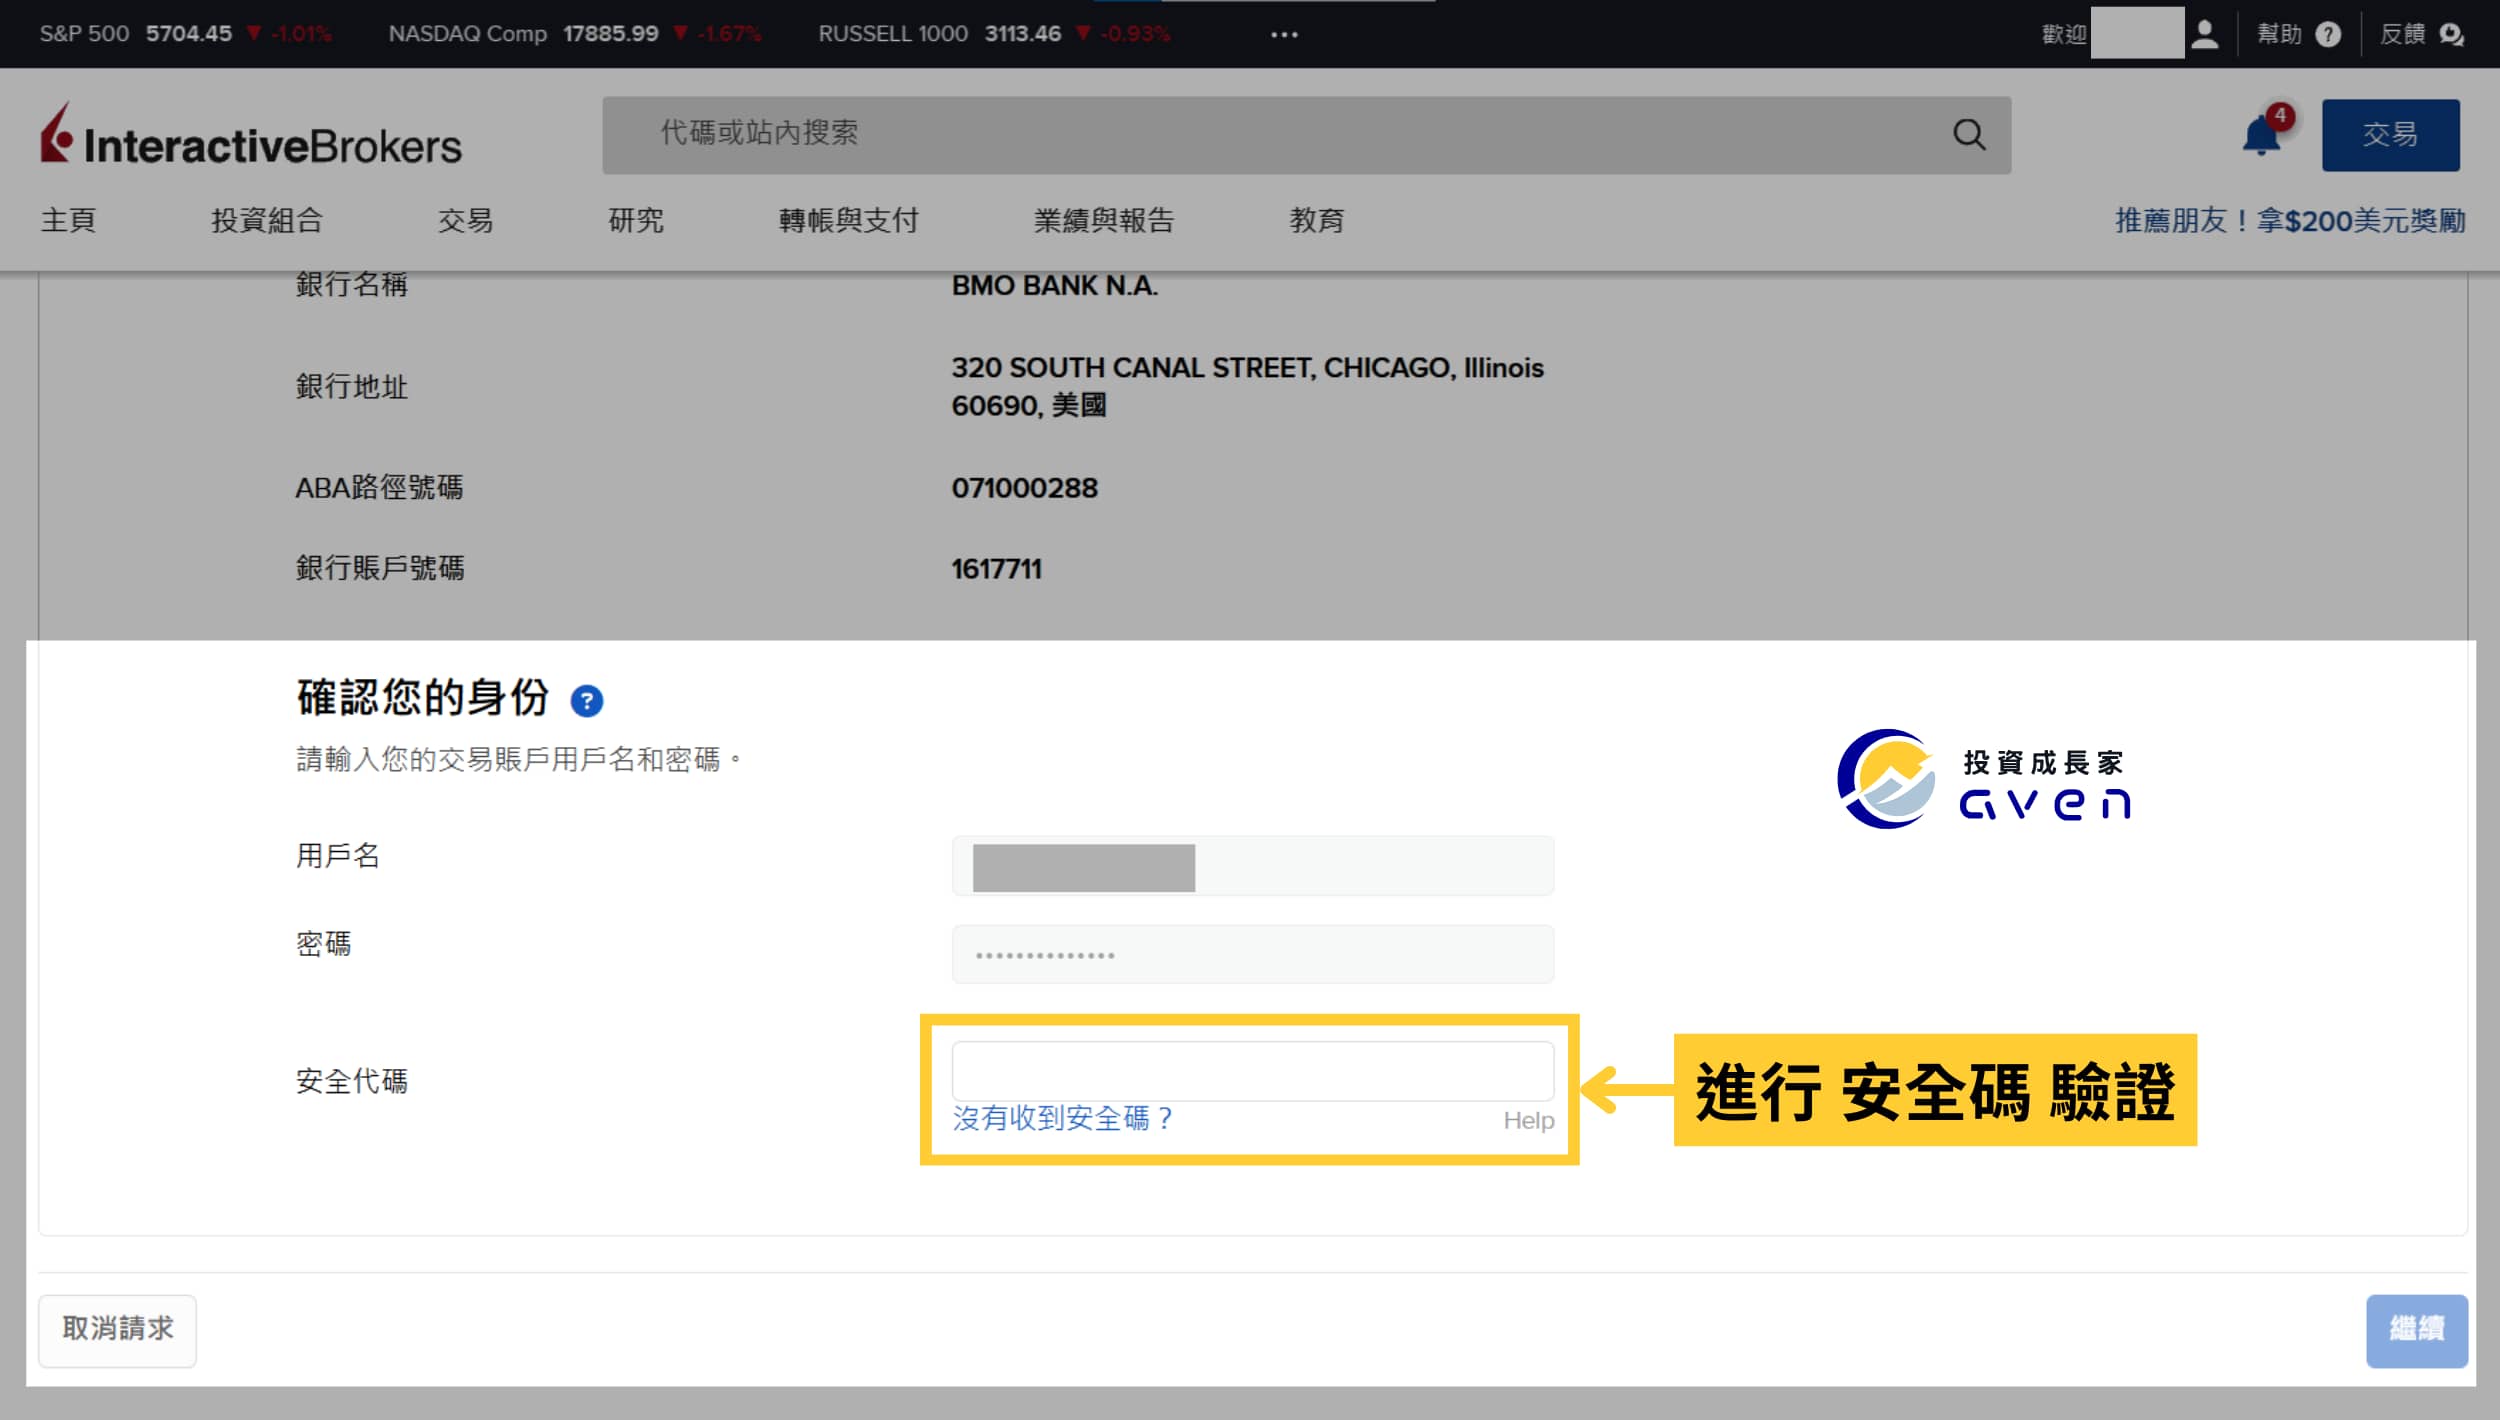
Task: Click the 取消請求 button
Action: [x=118, y=1330]
